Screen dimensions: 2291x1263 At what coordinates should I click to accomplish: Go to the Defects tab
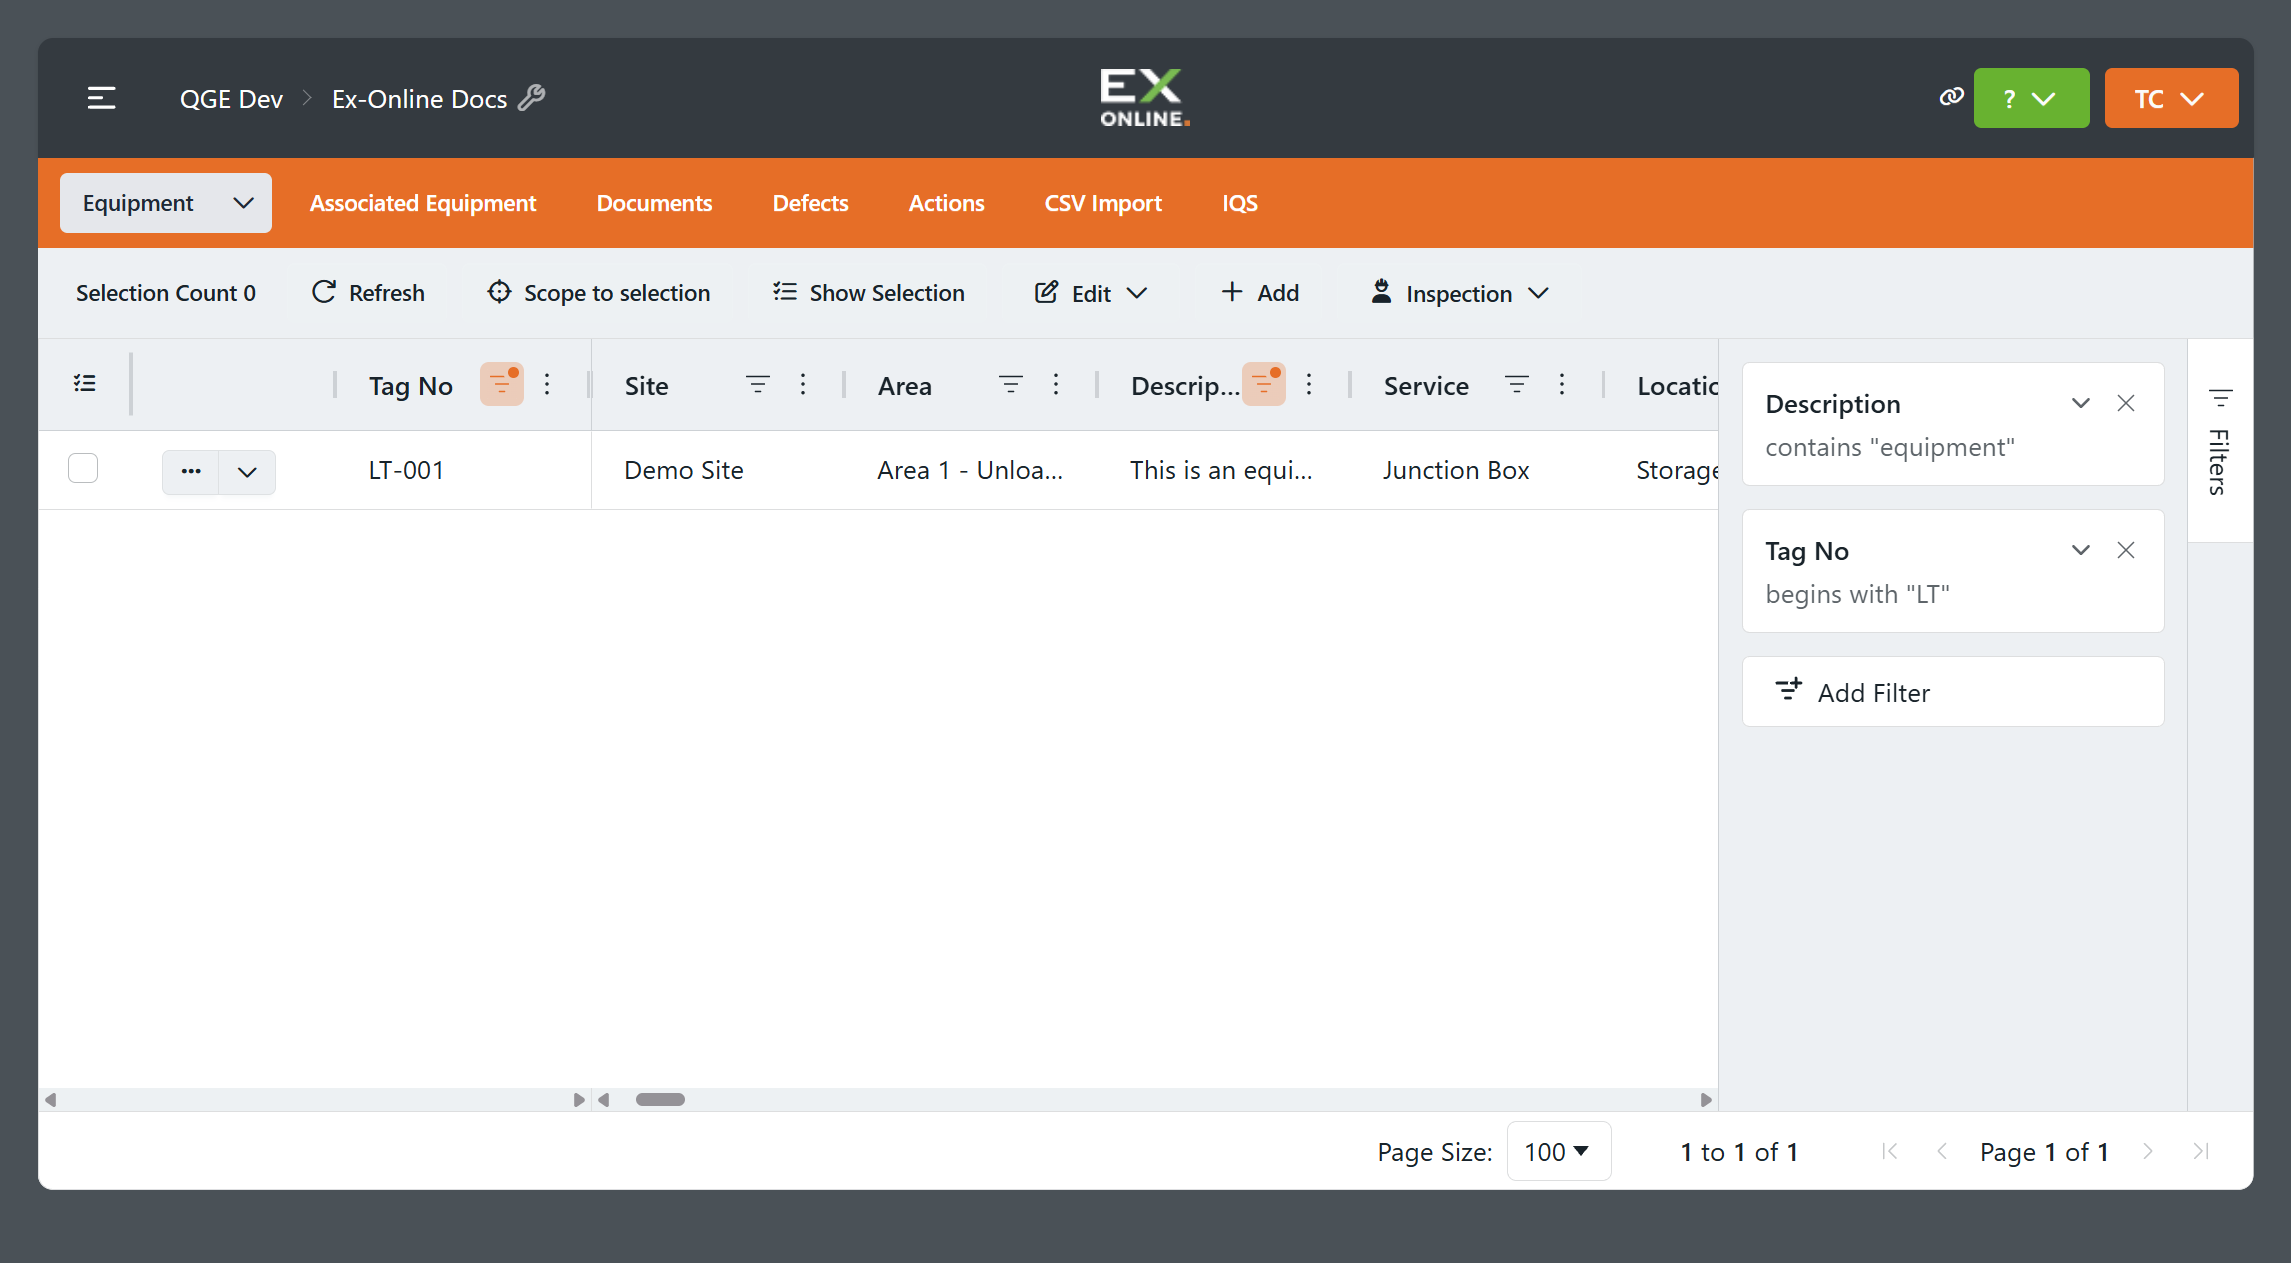point(810,203)
